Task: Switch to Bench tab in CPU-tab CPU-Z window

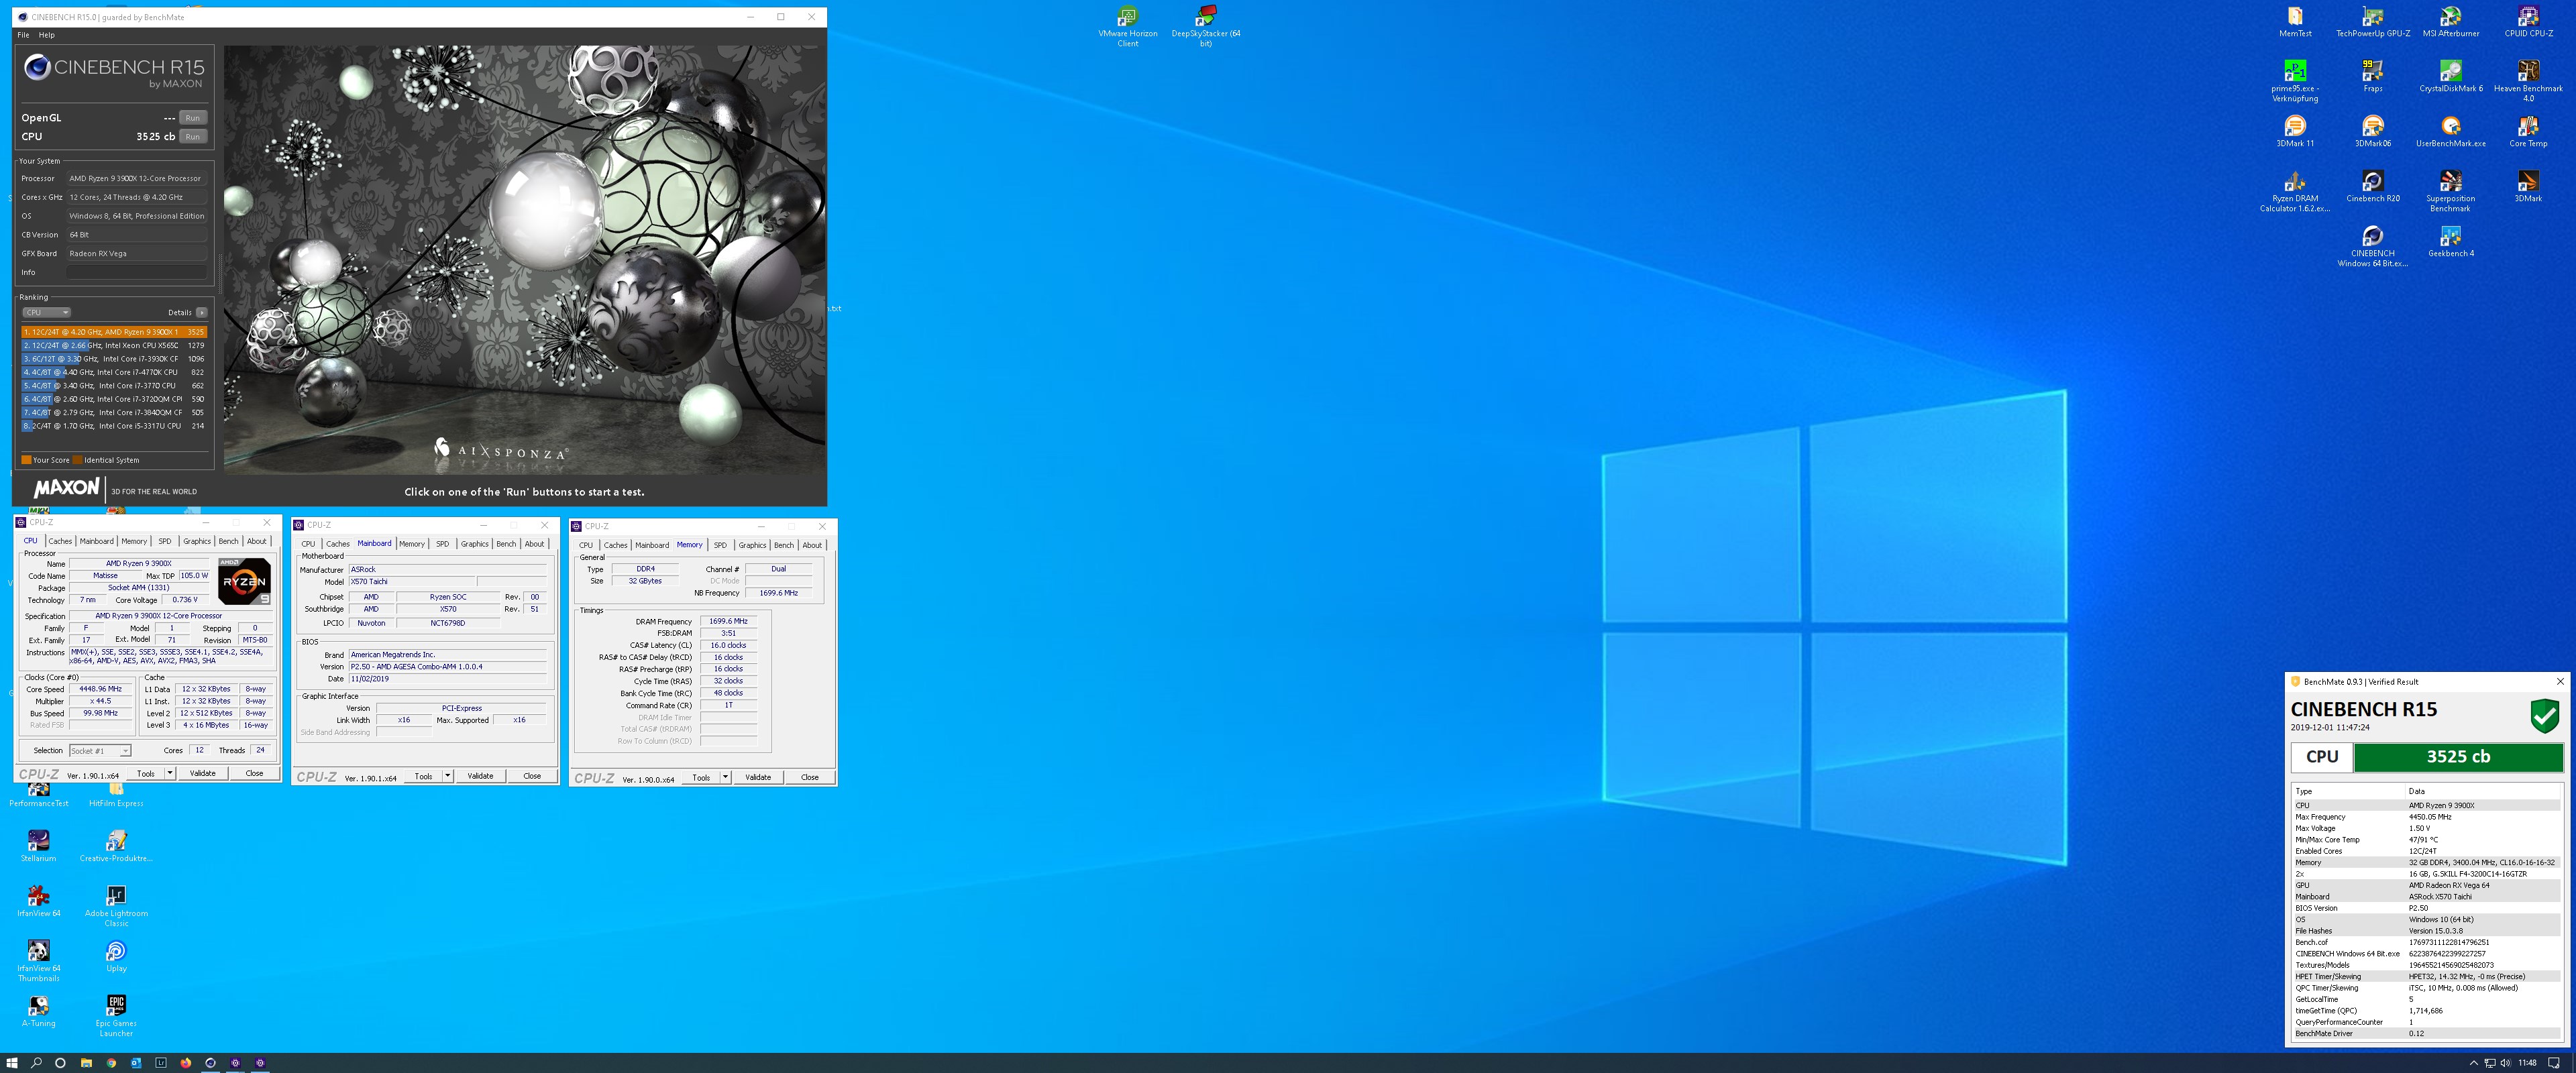Action: click(228, 541)
